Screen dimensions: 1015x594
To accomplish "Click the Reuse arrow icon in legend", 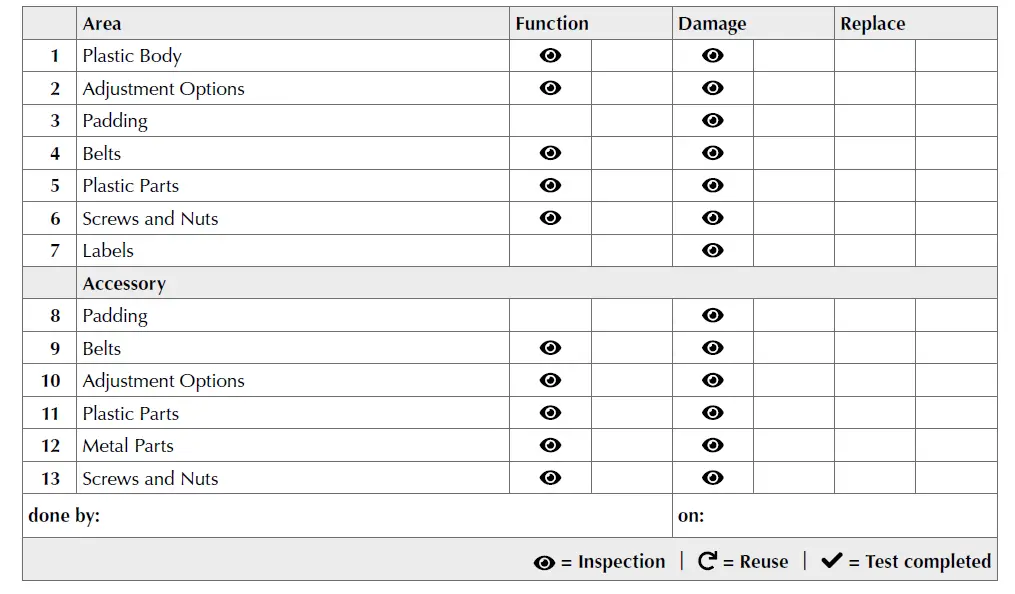I will tap(707, 561).
